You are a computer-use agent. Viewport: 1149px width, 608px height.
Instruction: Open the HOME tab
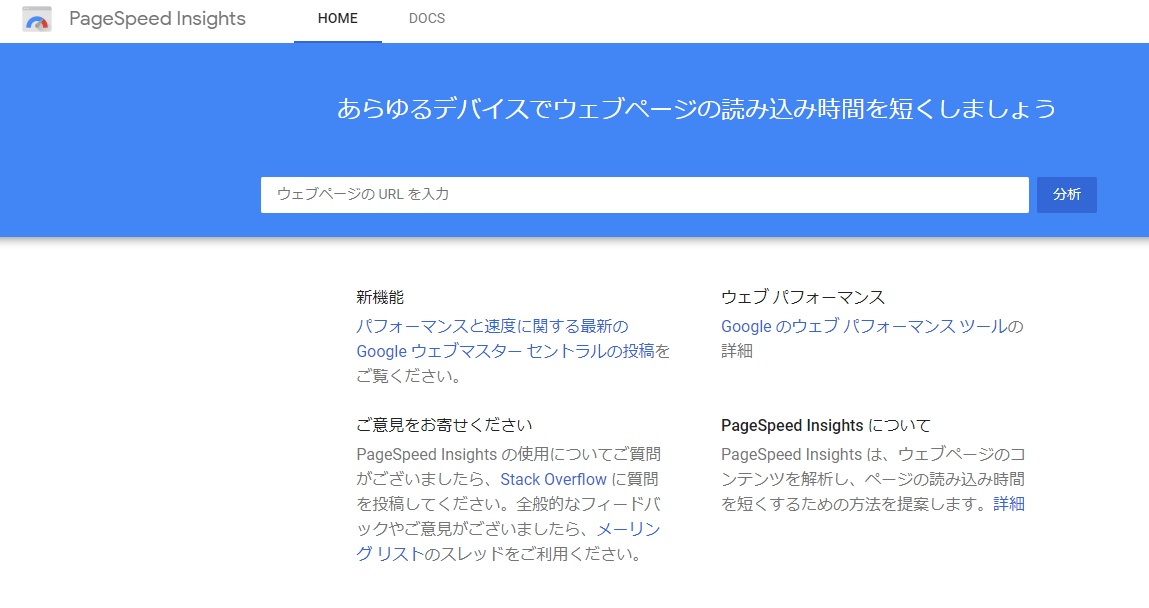click(x=338, y=19)
